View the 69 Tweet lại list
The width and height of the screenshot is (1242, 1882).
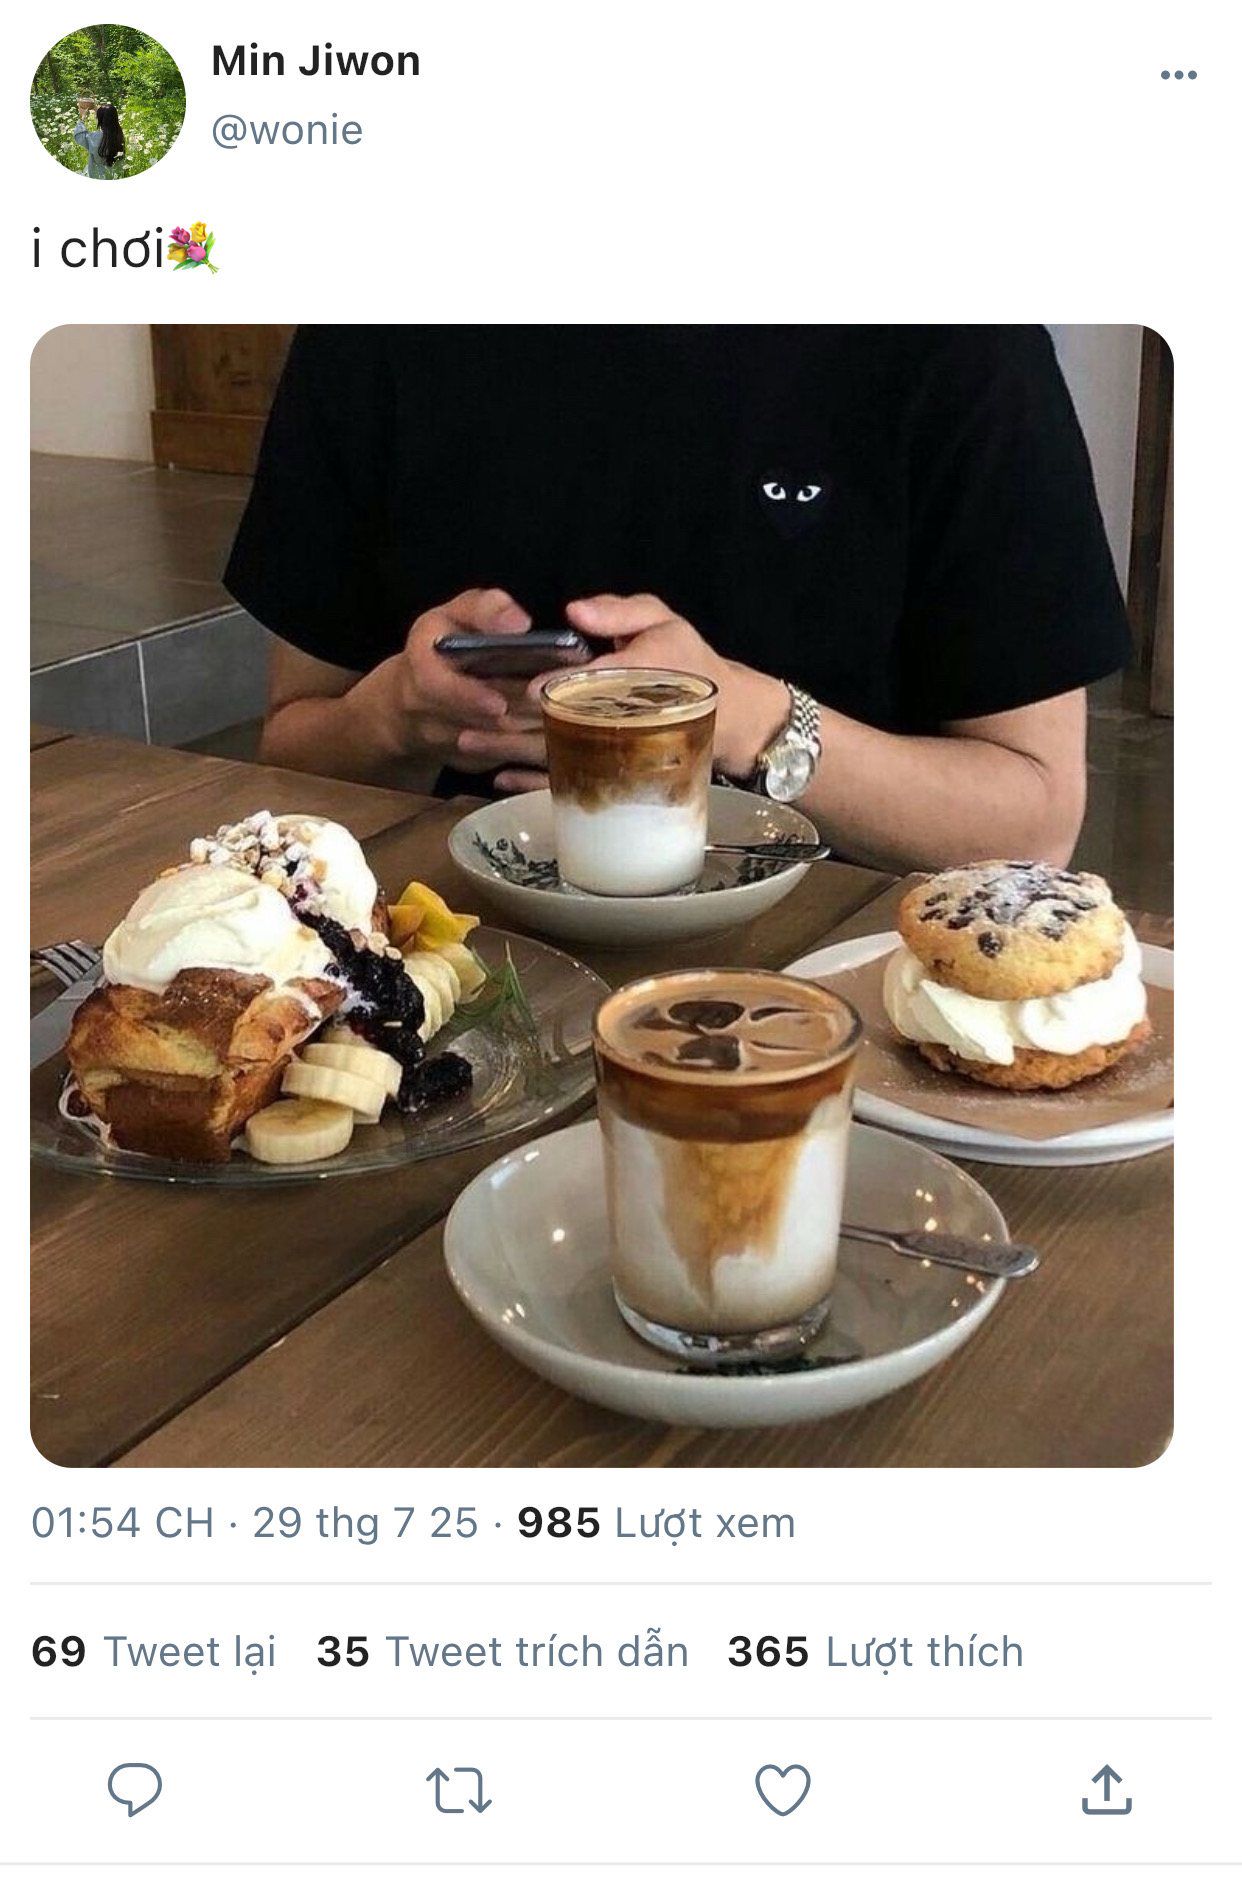click(x=154, y=1652)
